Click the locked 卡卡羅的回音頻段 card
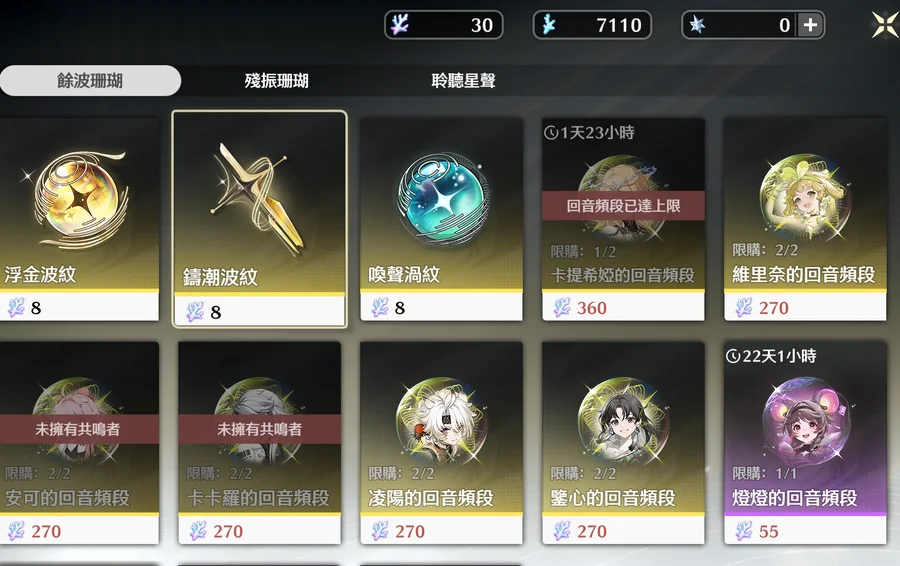This screenshot has height=566, width=900. click(259, 443)
